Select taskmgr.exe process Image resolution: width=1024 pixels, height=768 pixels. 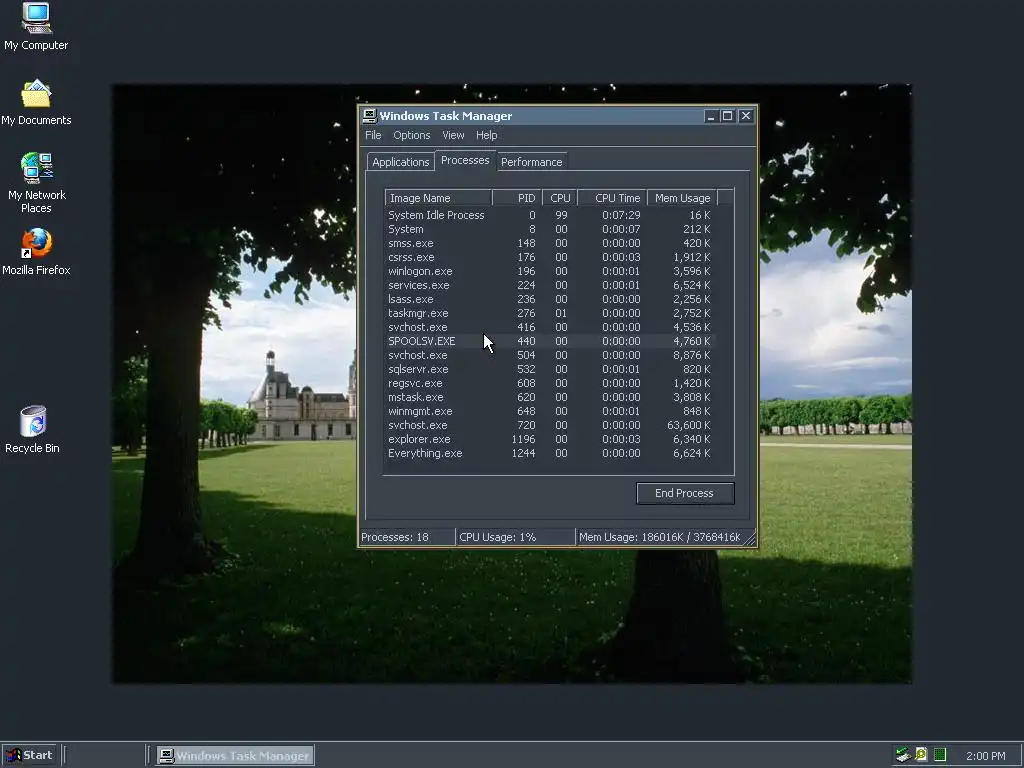coord(549,313)
